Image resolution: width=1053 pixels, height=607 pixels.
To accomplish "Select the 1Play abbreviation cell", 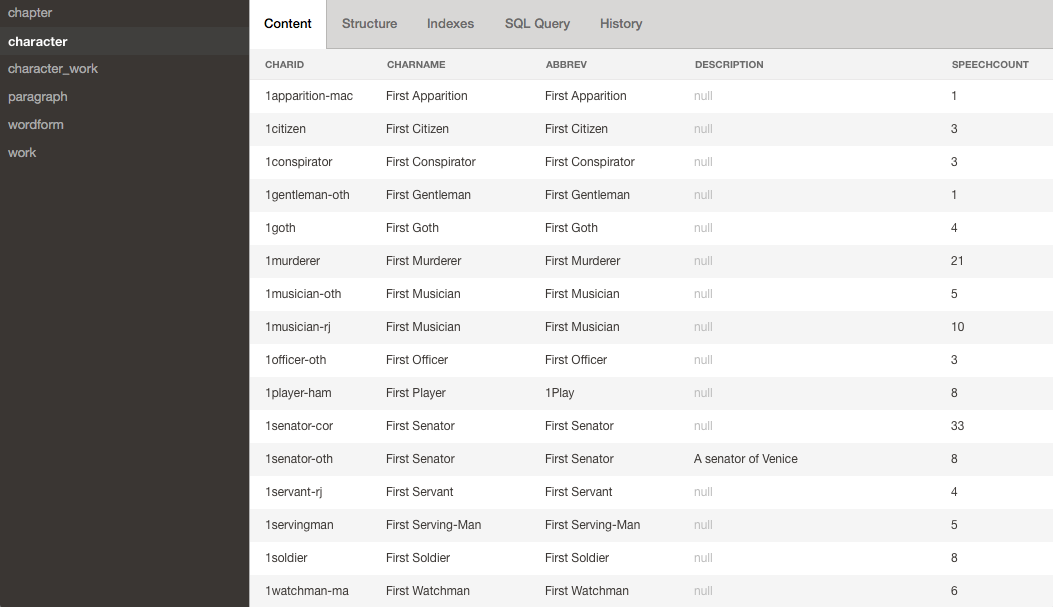I will coord(560,393).
